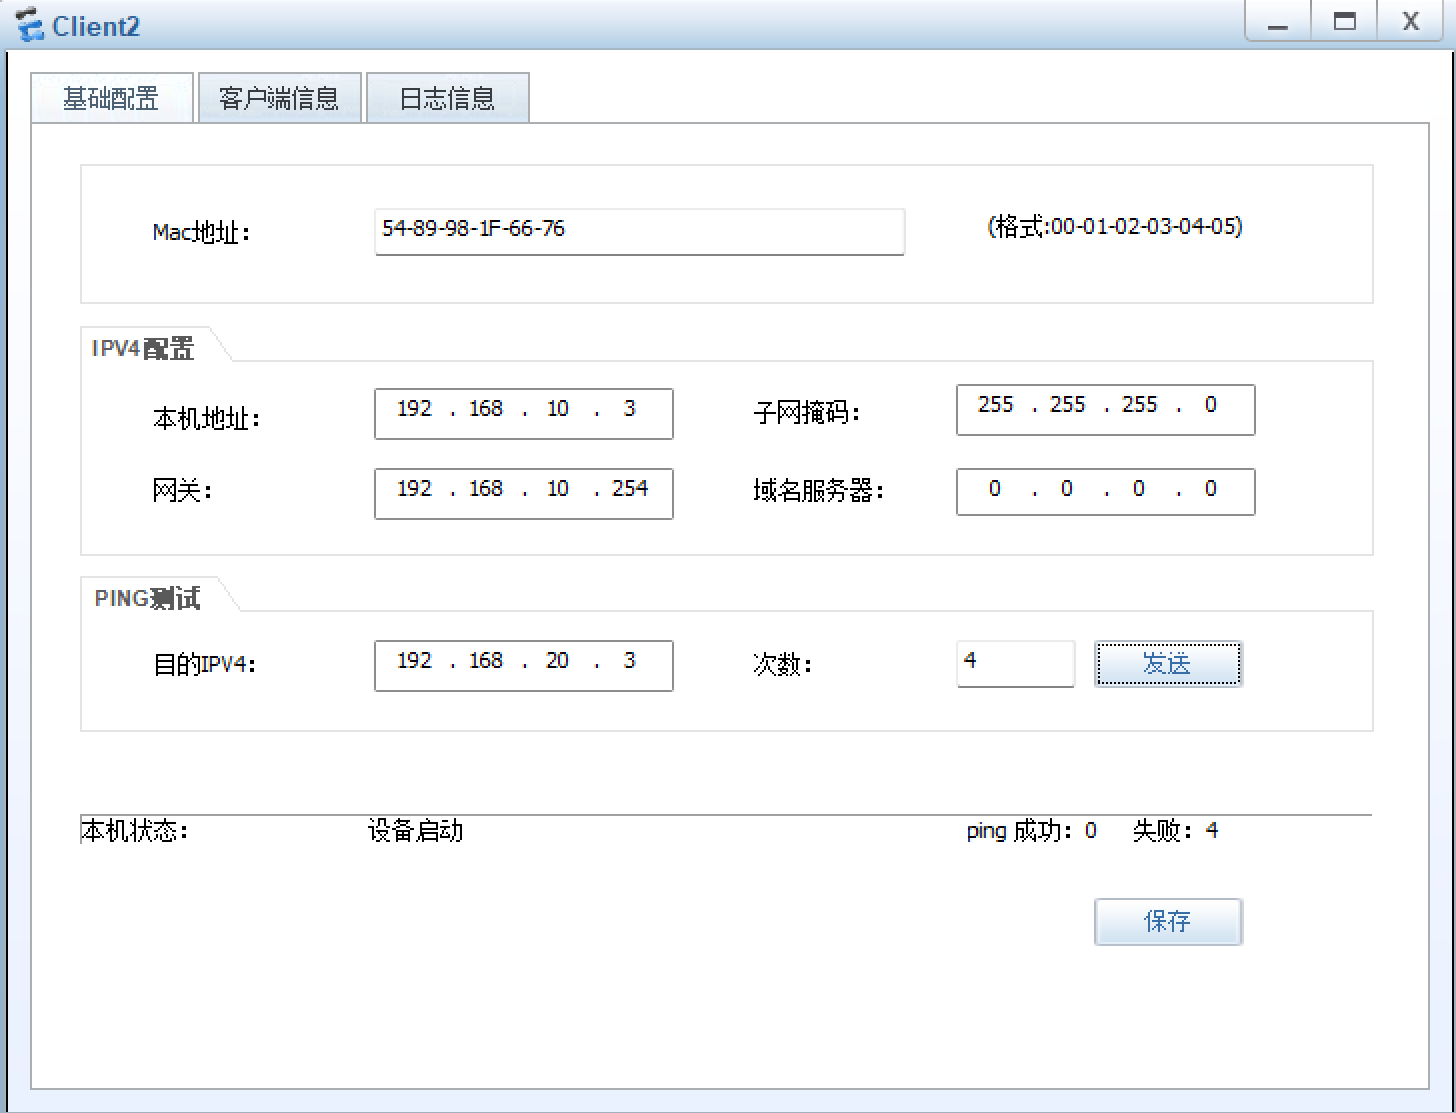This screenshot has height=1113, width=1456.
Task: Click first octet of 域名服务器 field
Action: [995, 490]
